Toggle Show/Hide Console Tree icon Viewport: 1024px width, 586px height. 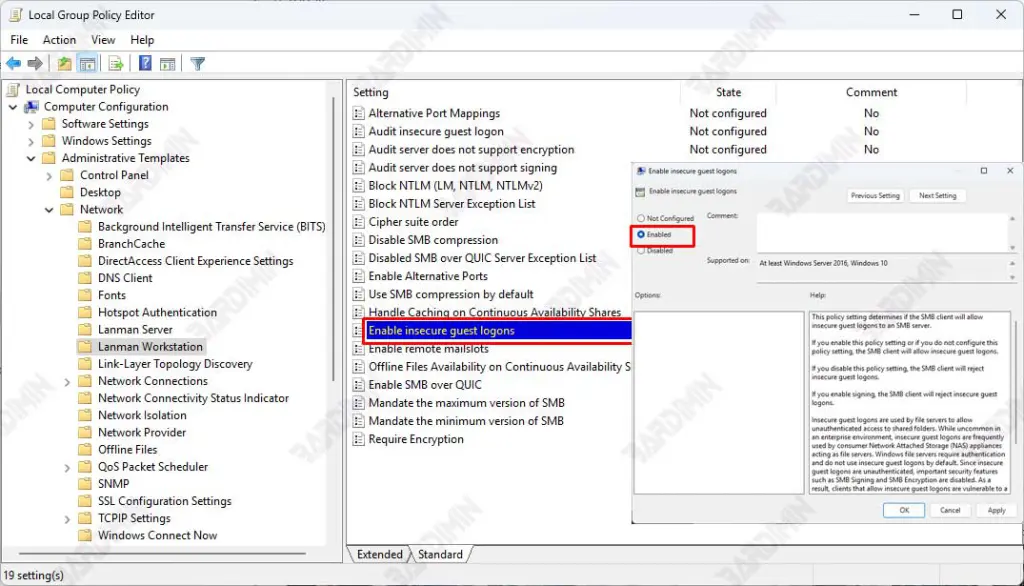click(x=87, y=63)
